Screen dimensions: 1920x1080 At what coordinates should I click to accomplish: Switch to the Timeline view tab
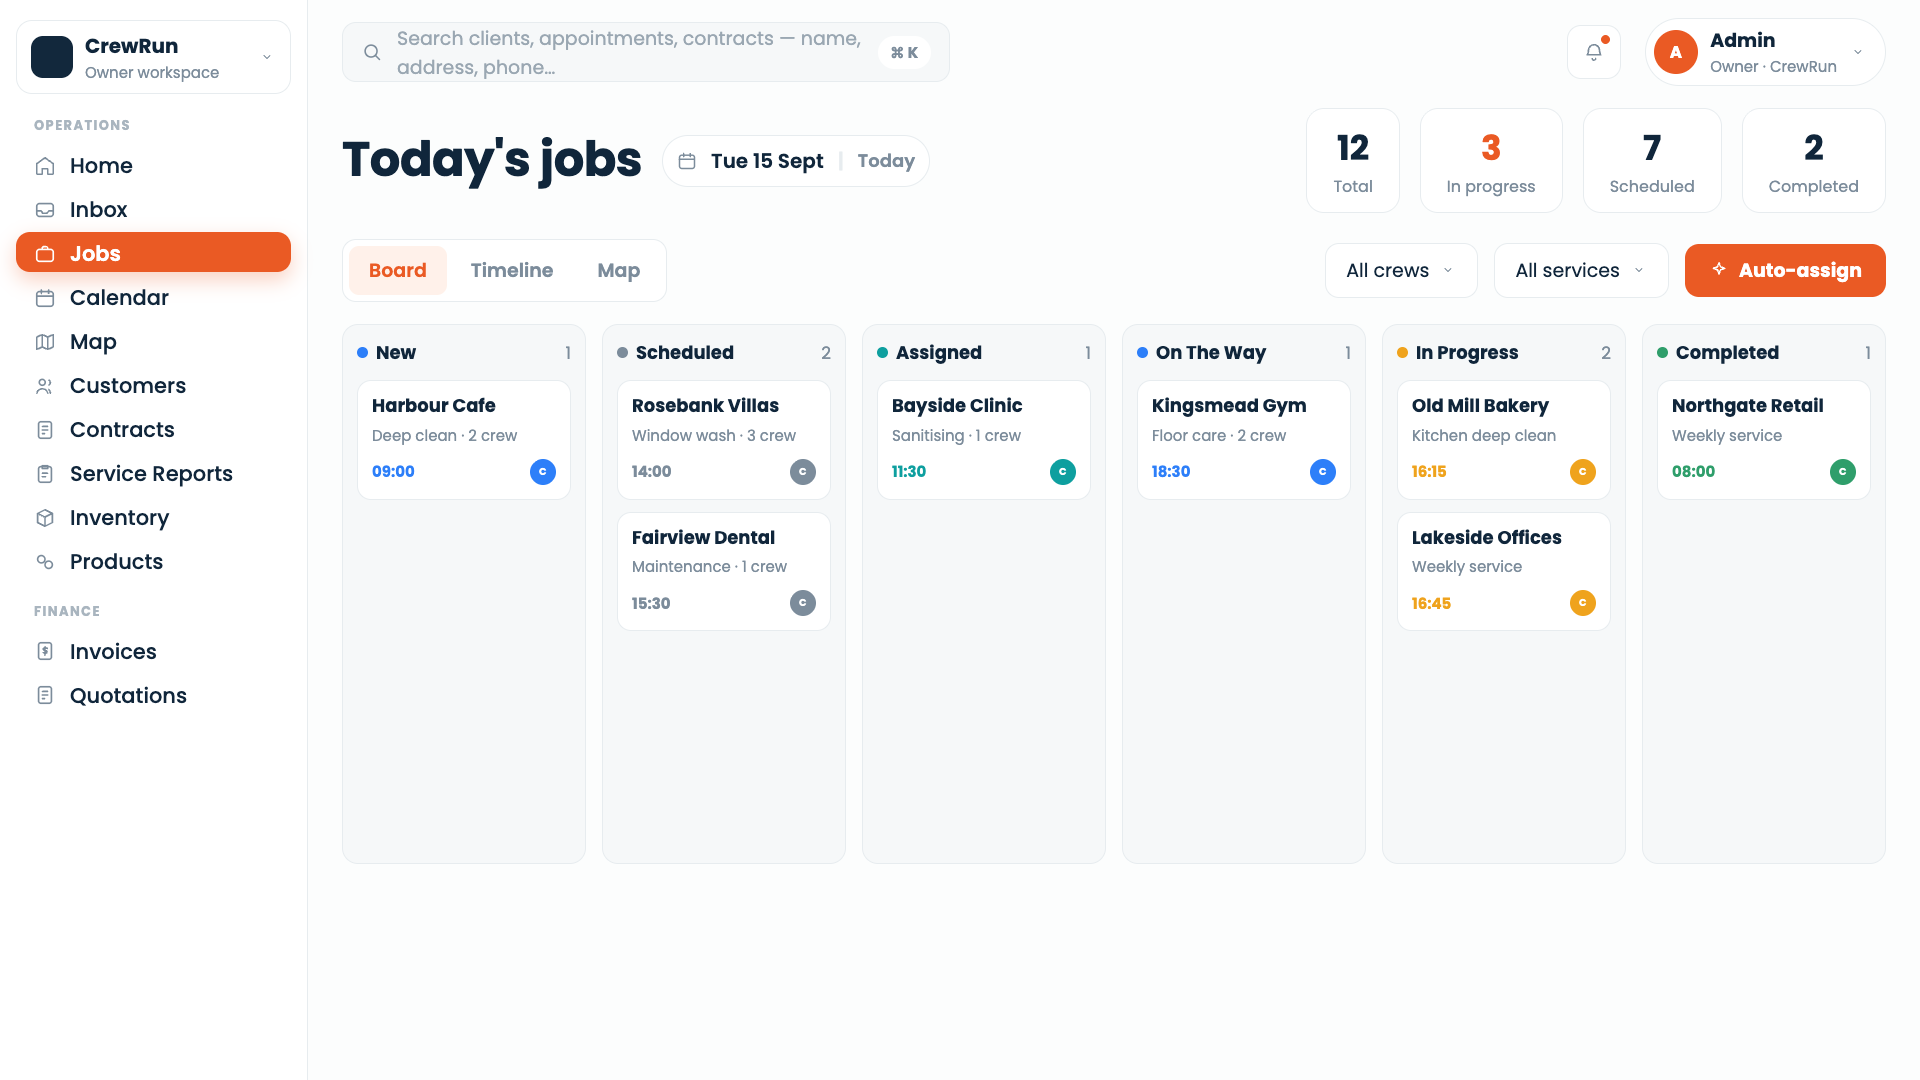coord(512,271)
